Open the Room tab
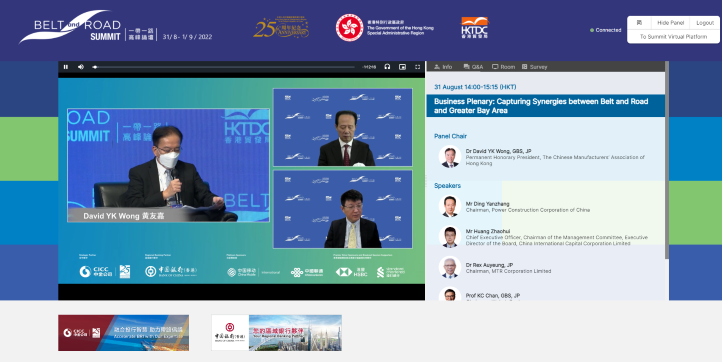Viewport: 722px width, 362px height. pyautogui.click(x=503, y=67)
